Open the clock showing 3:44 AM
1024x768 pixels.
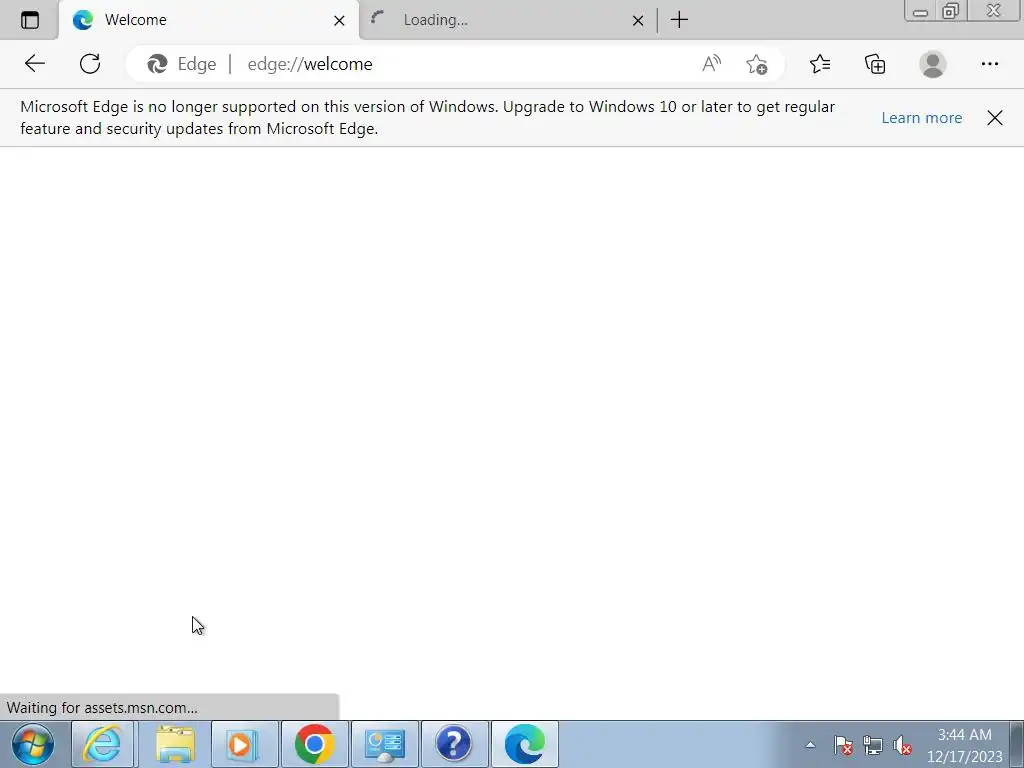965,745
